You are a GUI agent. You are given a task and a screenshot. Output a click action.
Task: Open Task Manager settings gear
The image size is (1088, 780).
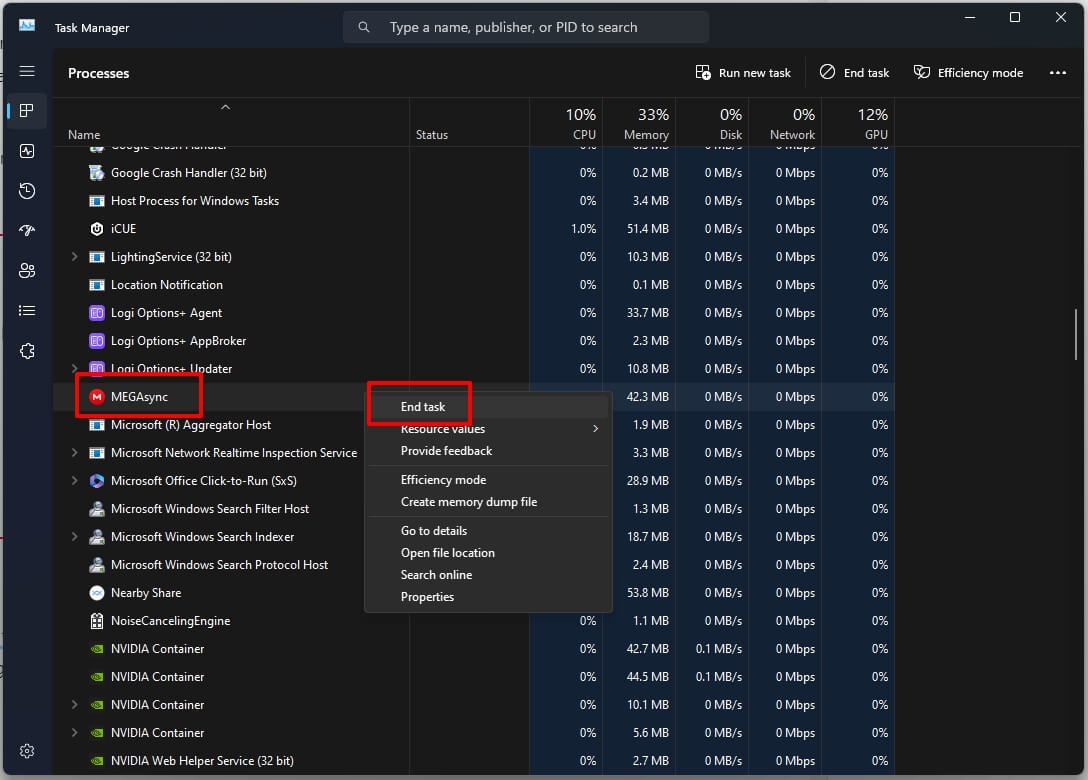(x=27, y=751)
